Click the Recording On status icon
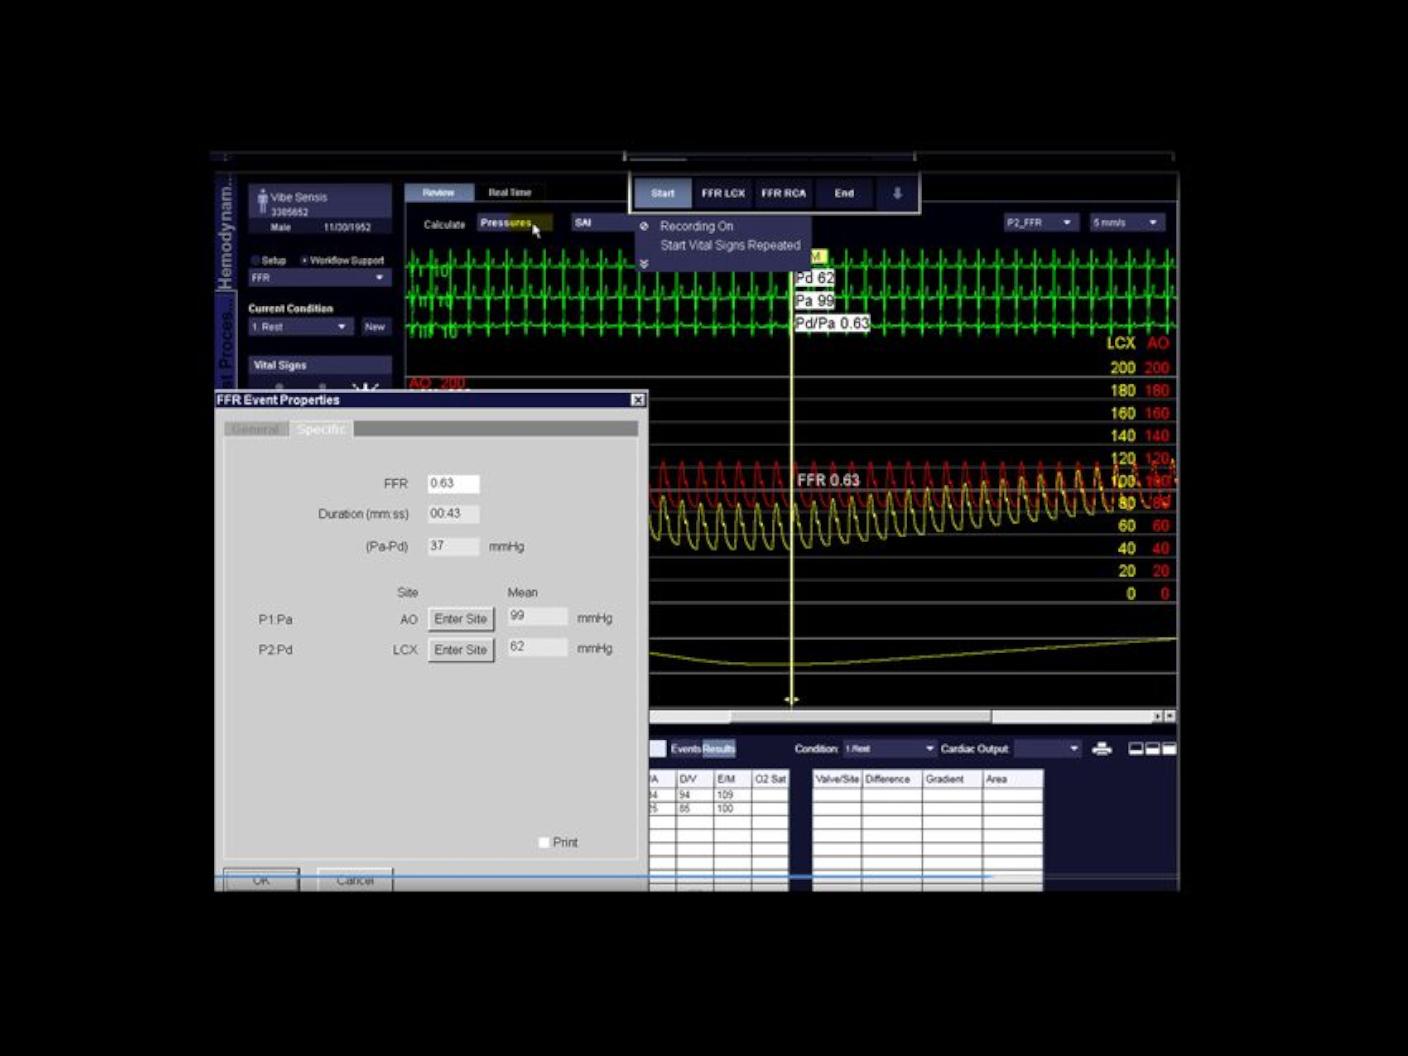The height and width of the screenshot is (1056, 1408). pyautogui.click(x=644, y=226)
